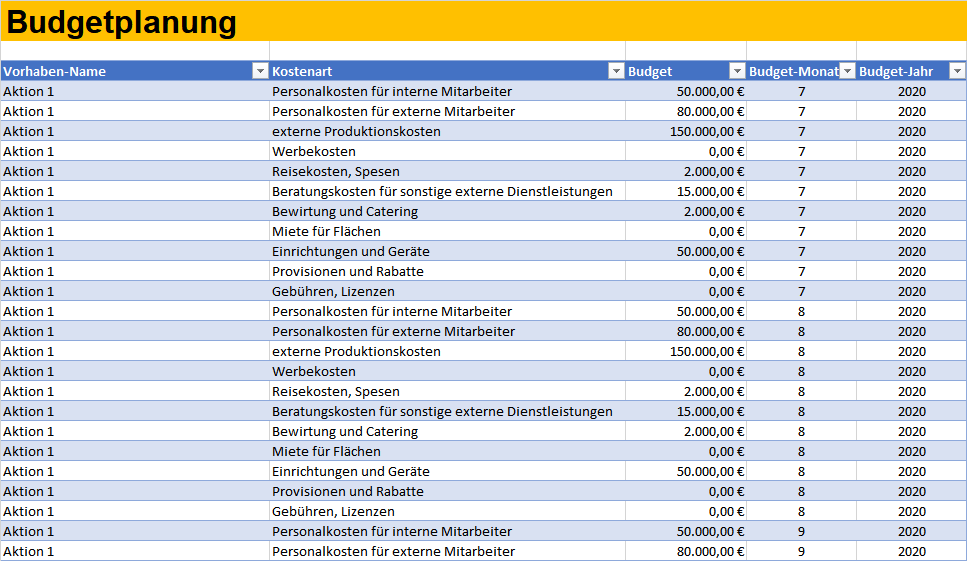
Task: Select the 80.000,00 € budget in month 9
Action: (x=686, y=552)
